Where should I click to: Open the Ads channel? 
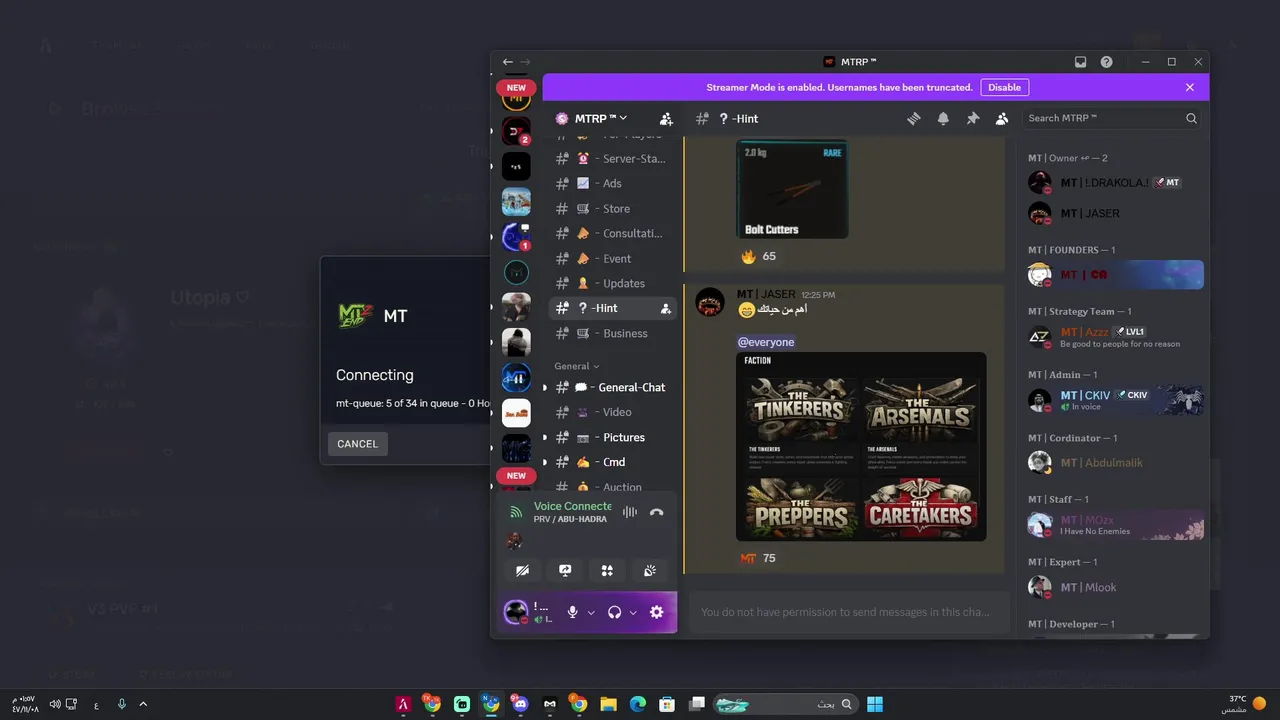(x=612, y=183)
